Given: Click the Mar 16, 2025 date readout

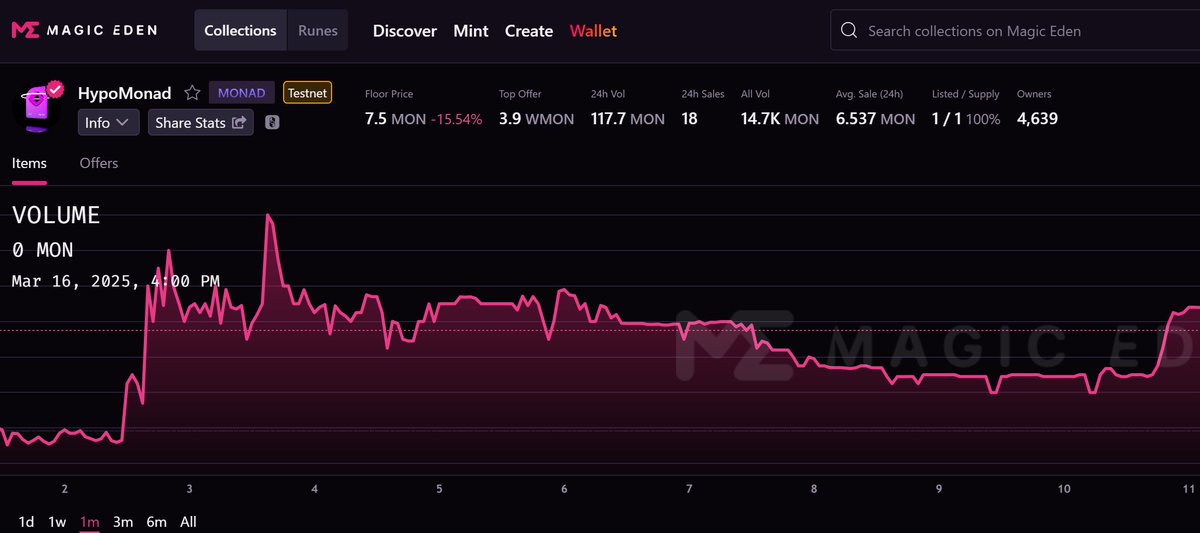Looking at the screenshot, I should [116, 281].
